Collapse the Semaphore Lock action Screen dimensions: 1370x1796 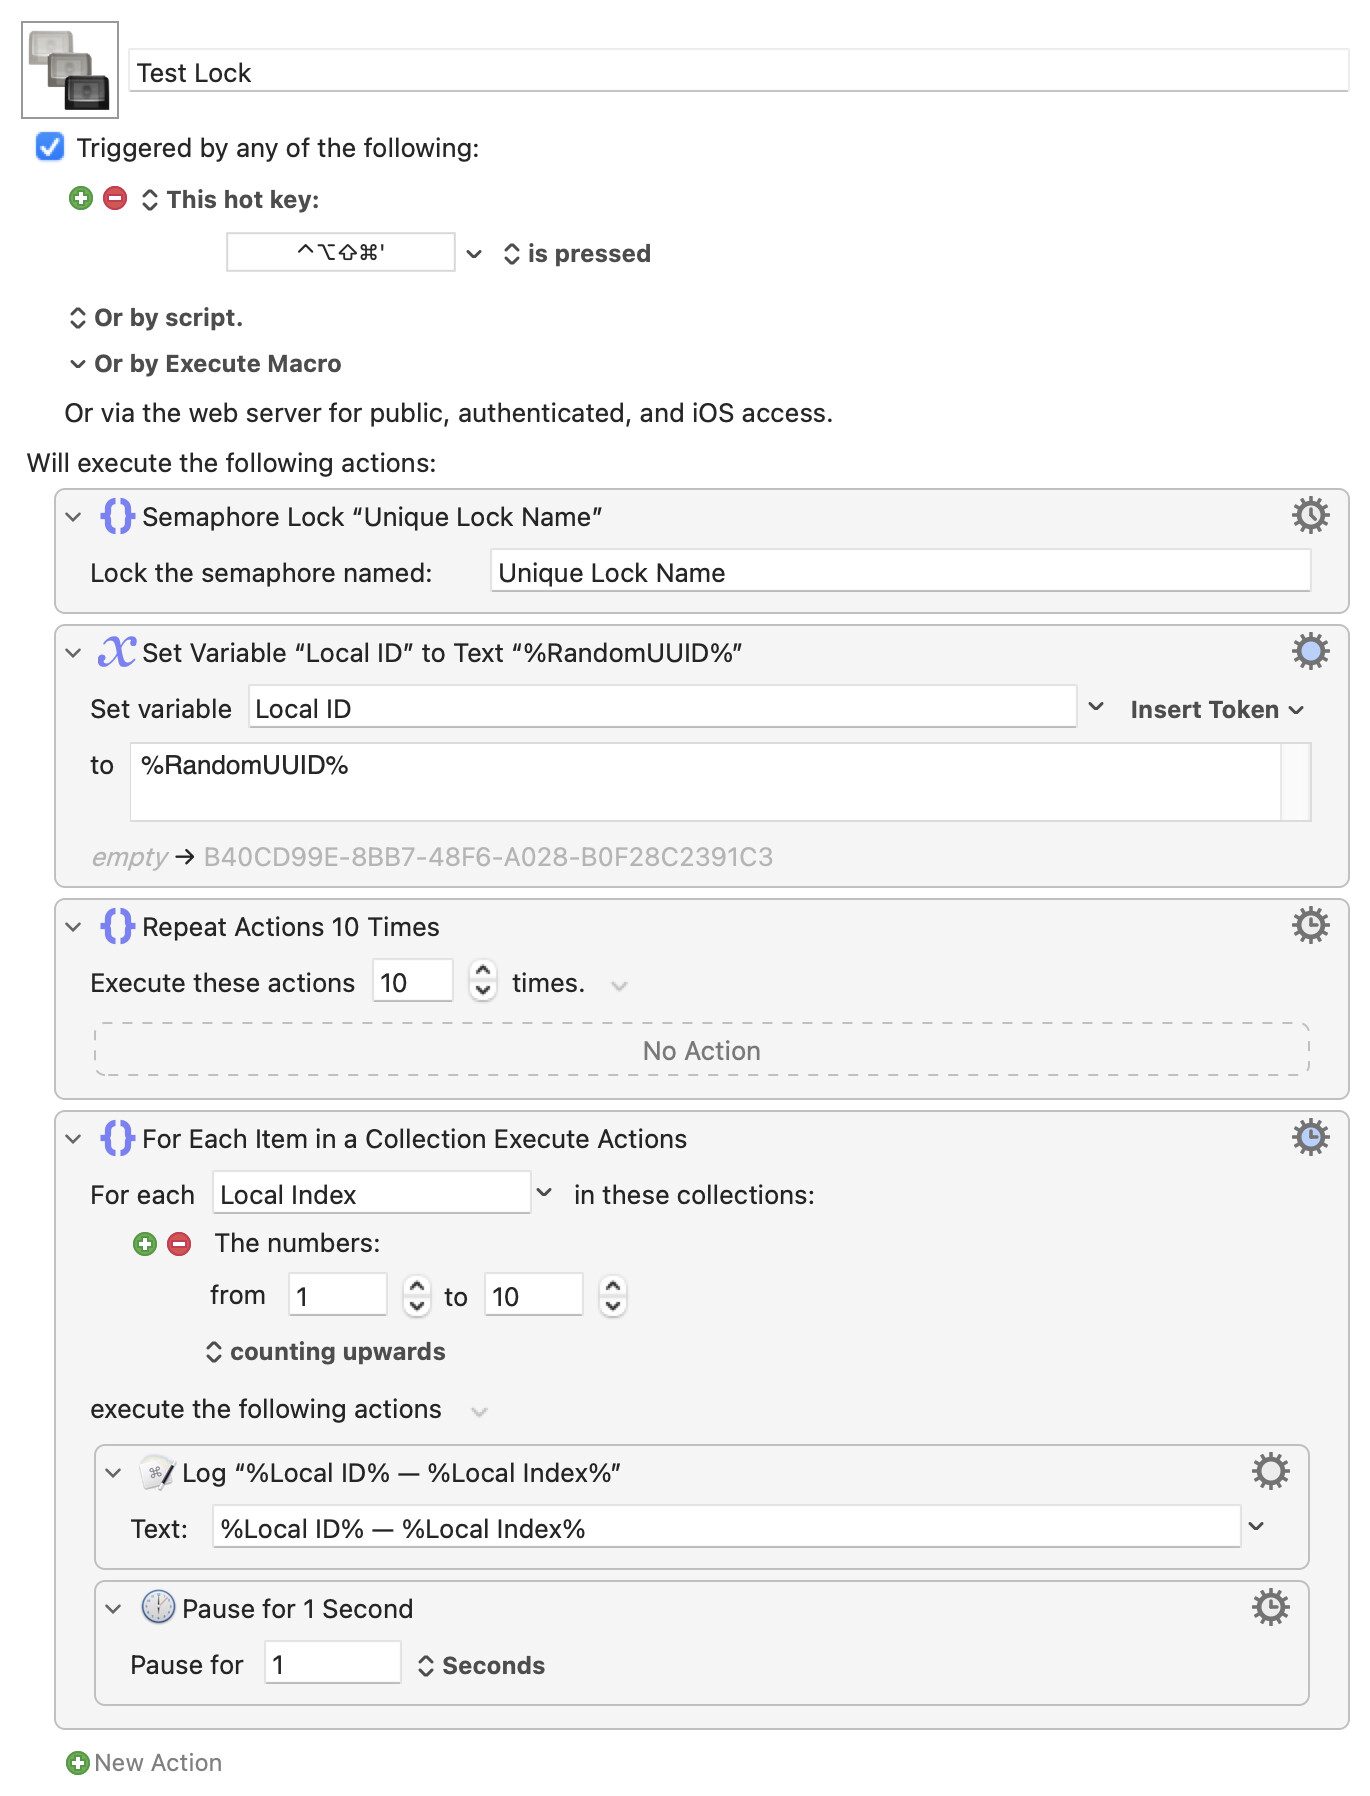[x=73, y=517]
